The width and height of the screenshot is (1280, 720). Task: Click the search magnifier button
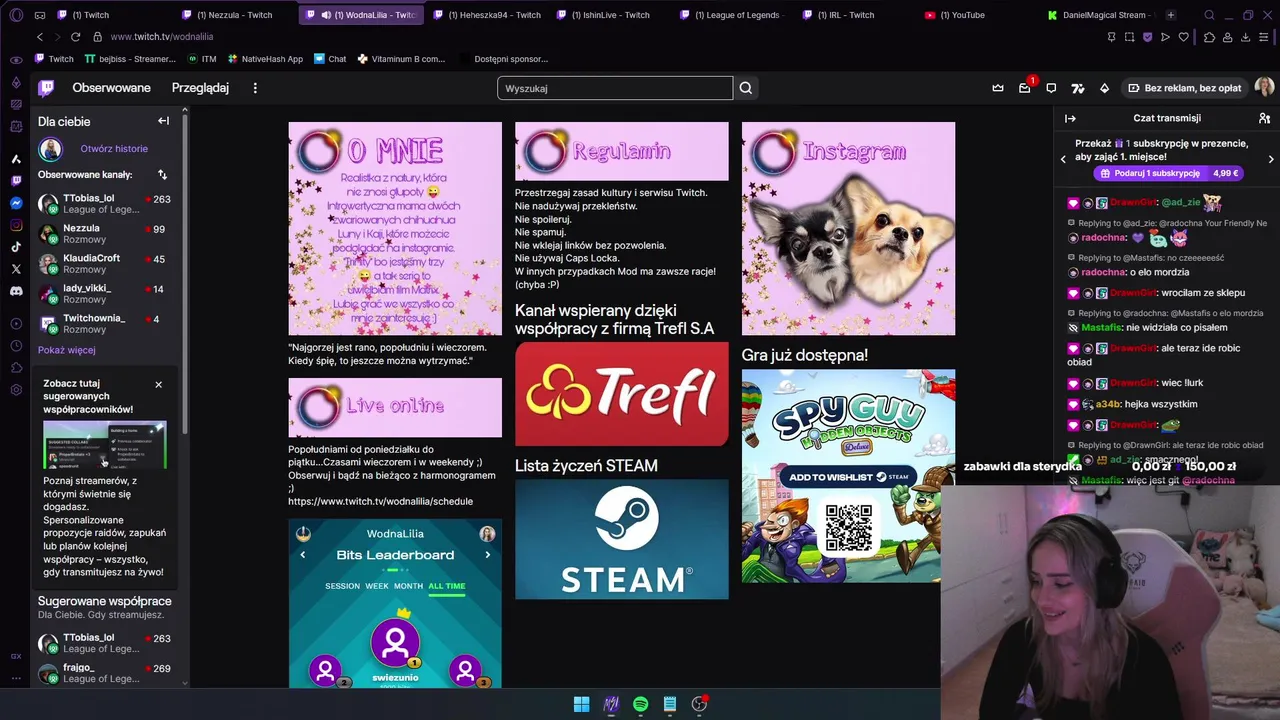pos(746,88)
